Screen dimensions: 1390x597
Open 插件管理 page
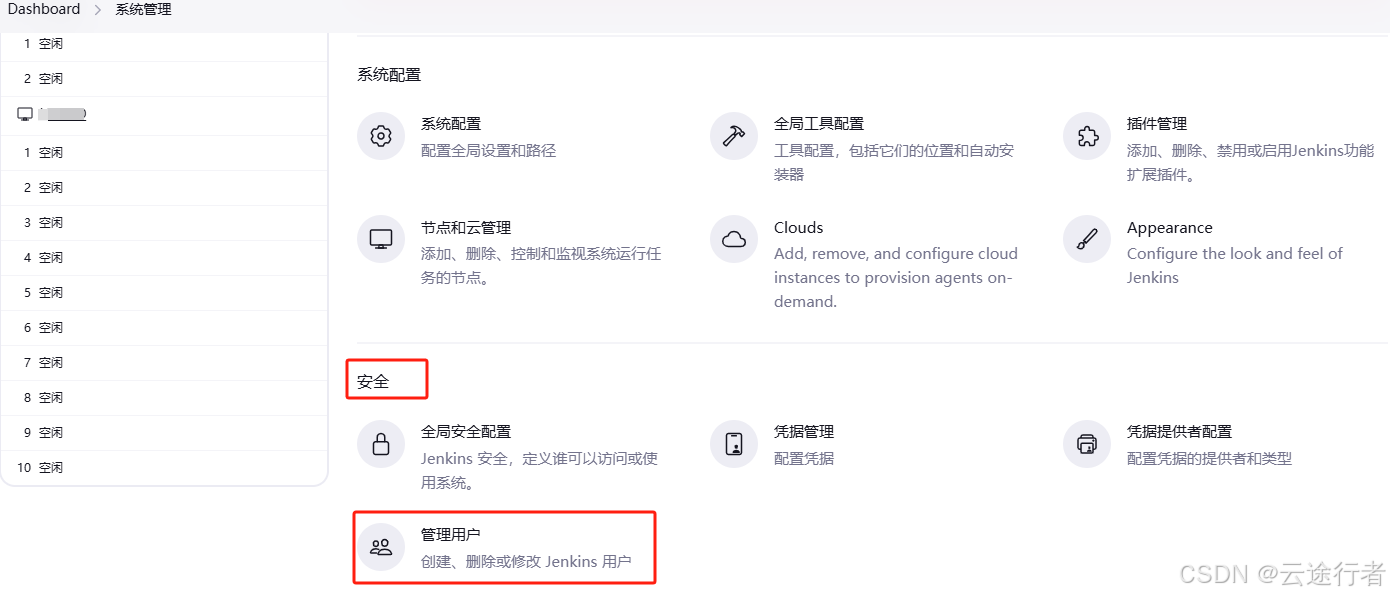pos(1157,124)
